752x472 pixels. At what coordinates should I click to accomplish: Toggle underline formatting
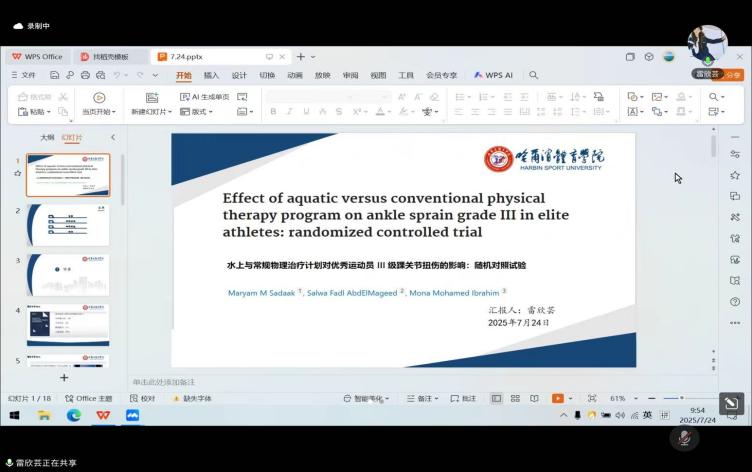click(306, 112)
